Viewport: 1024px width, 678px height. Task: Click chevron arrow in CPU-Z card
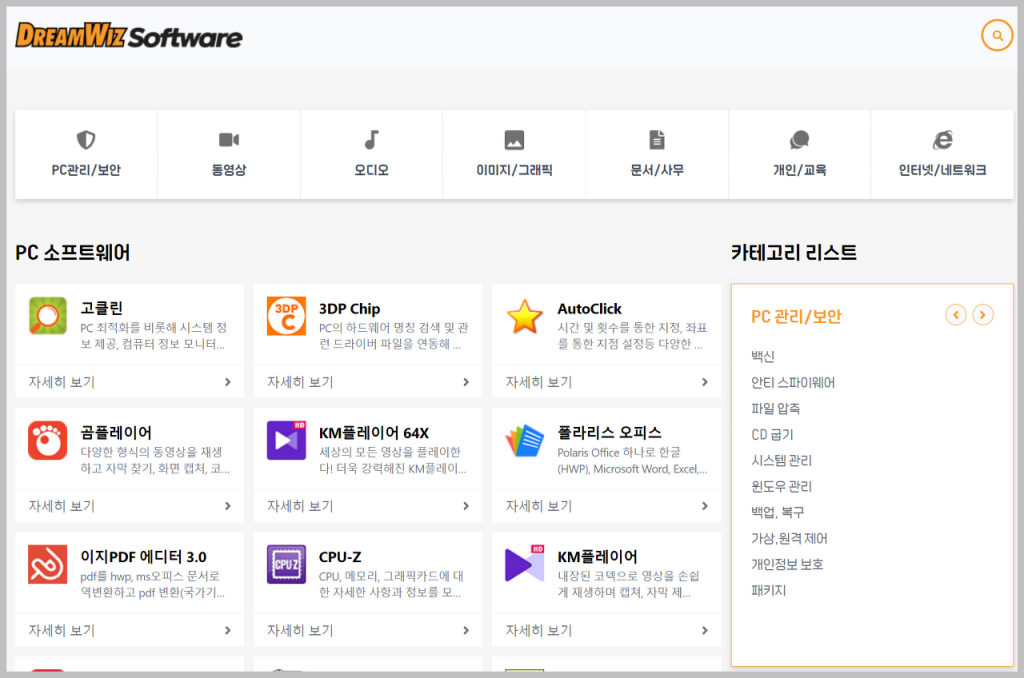(x=466, y=630)
